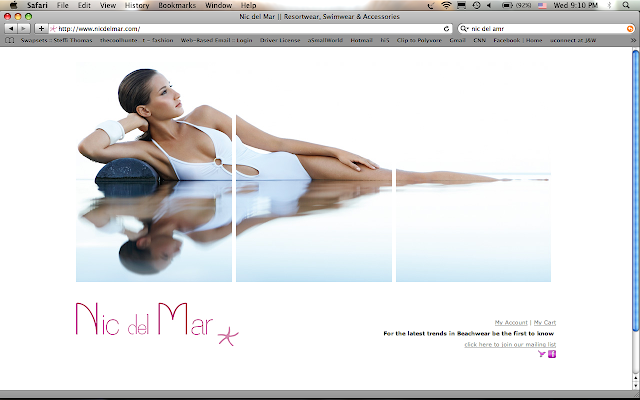Image resolution: width=640 pixels, height=400 pixels.
Task: Reload the page with the refresh icon
Action: (x=447, y=29)
